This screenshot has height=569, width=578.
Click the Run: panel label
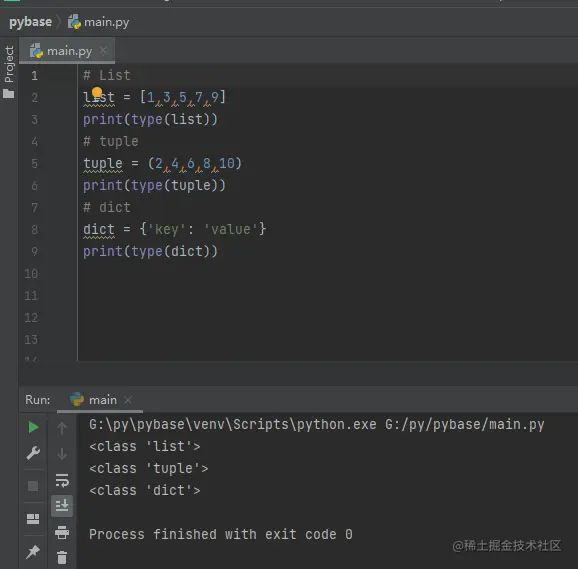coord(38,400)
